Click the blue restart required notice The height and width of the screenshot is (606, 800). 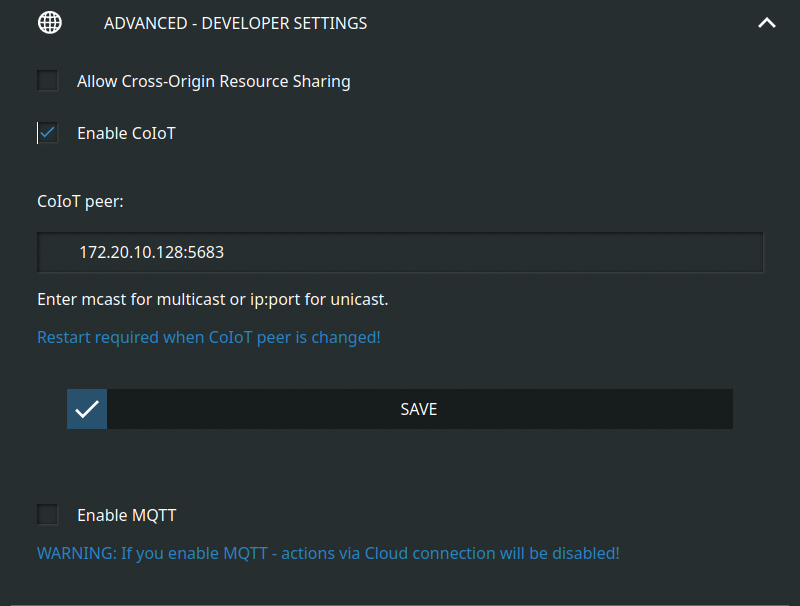coord(208,337)
